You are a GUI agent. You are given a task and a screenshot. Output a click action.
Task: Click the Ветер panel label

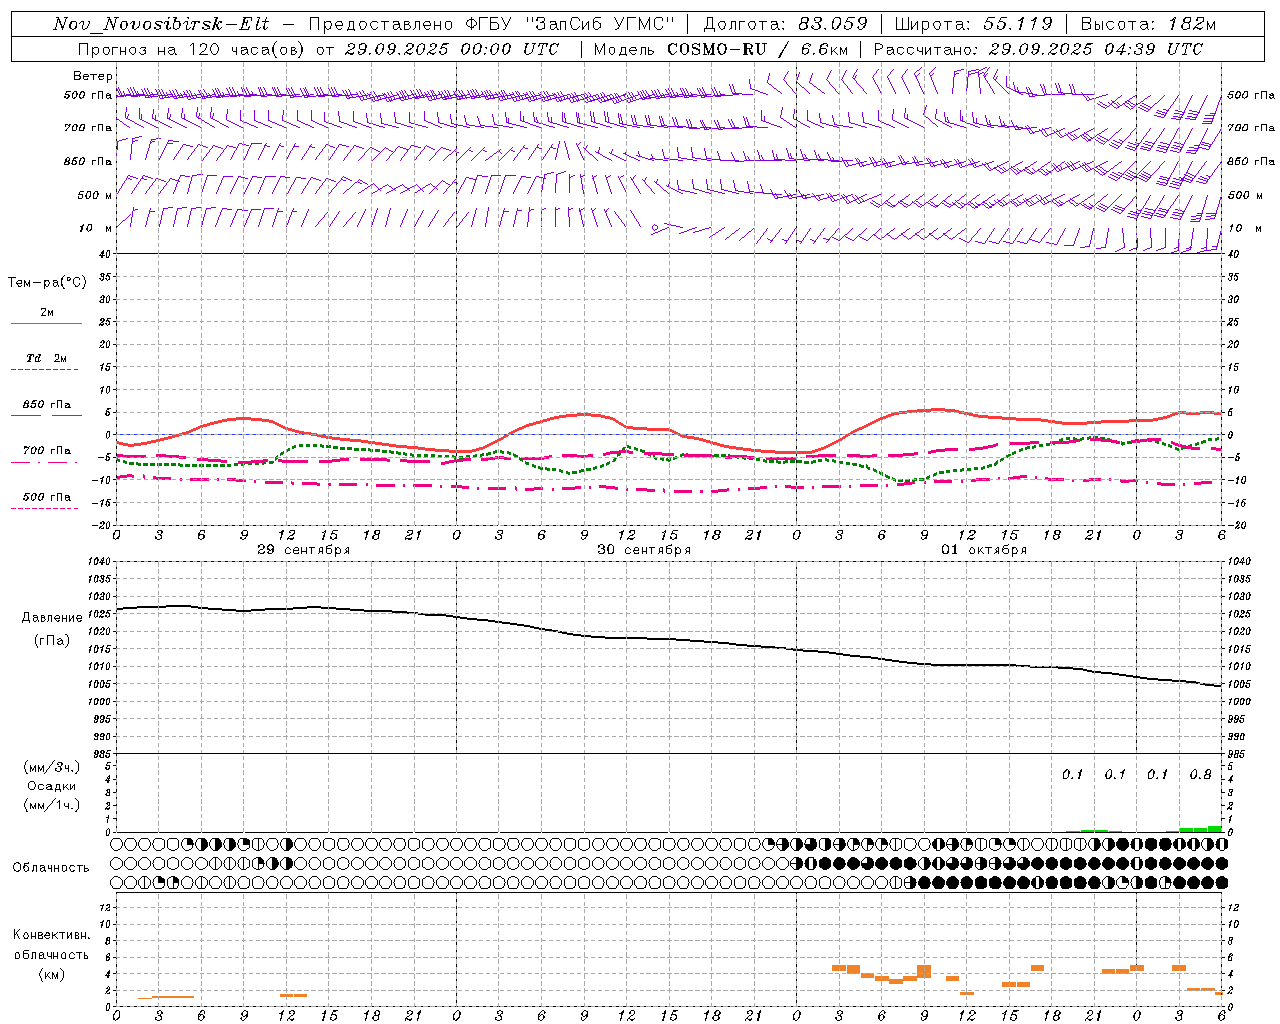[x=92, y=76]
